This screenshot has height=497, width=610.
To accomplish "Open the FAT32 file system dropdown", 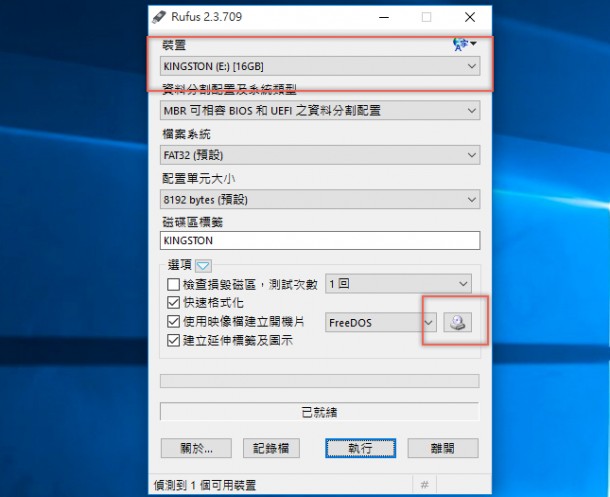I will coord(320,155).
